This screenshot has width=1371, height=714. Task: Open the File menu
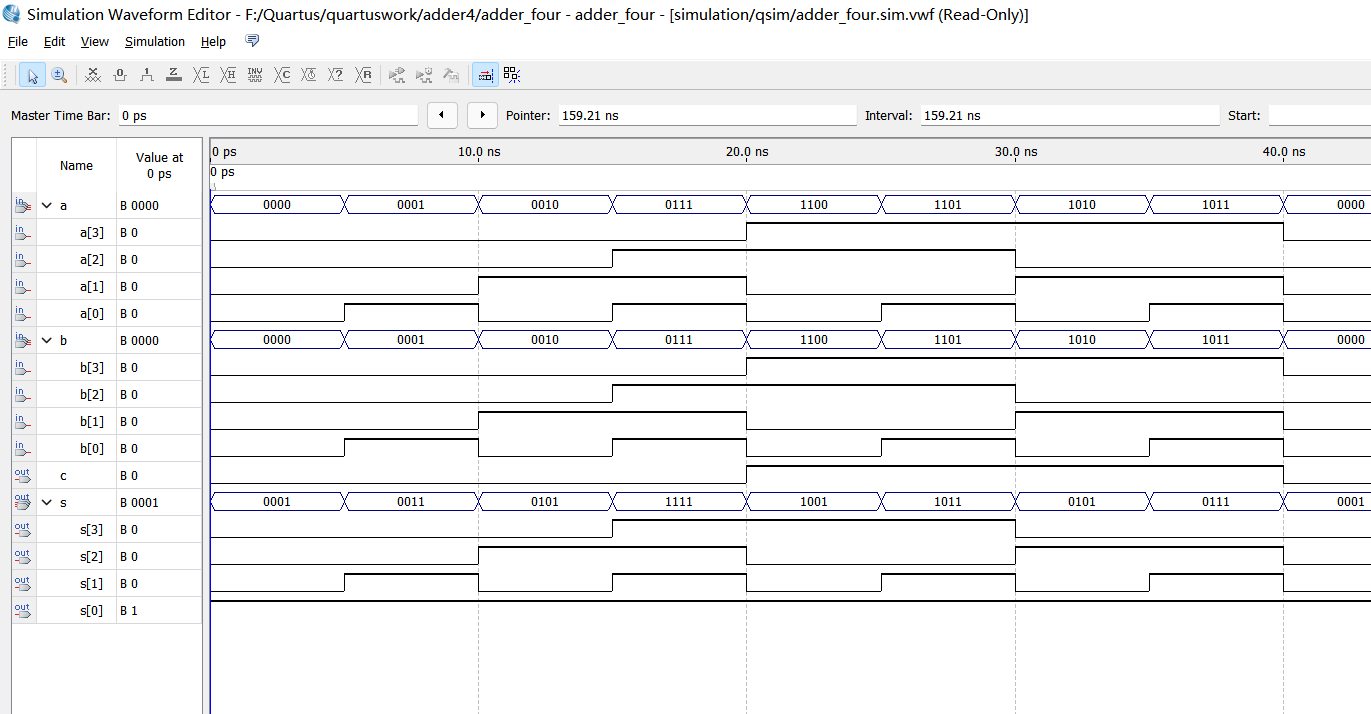[18, 42]
